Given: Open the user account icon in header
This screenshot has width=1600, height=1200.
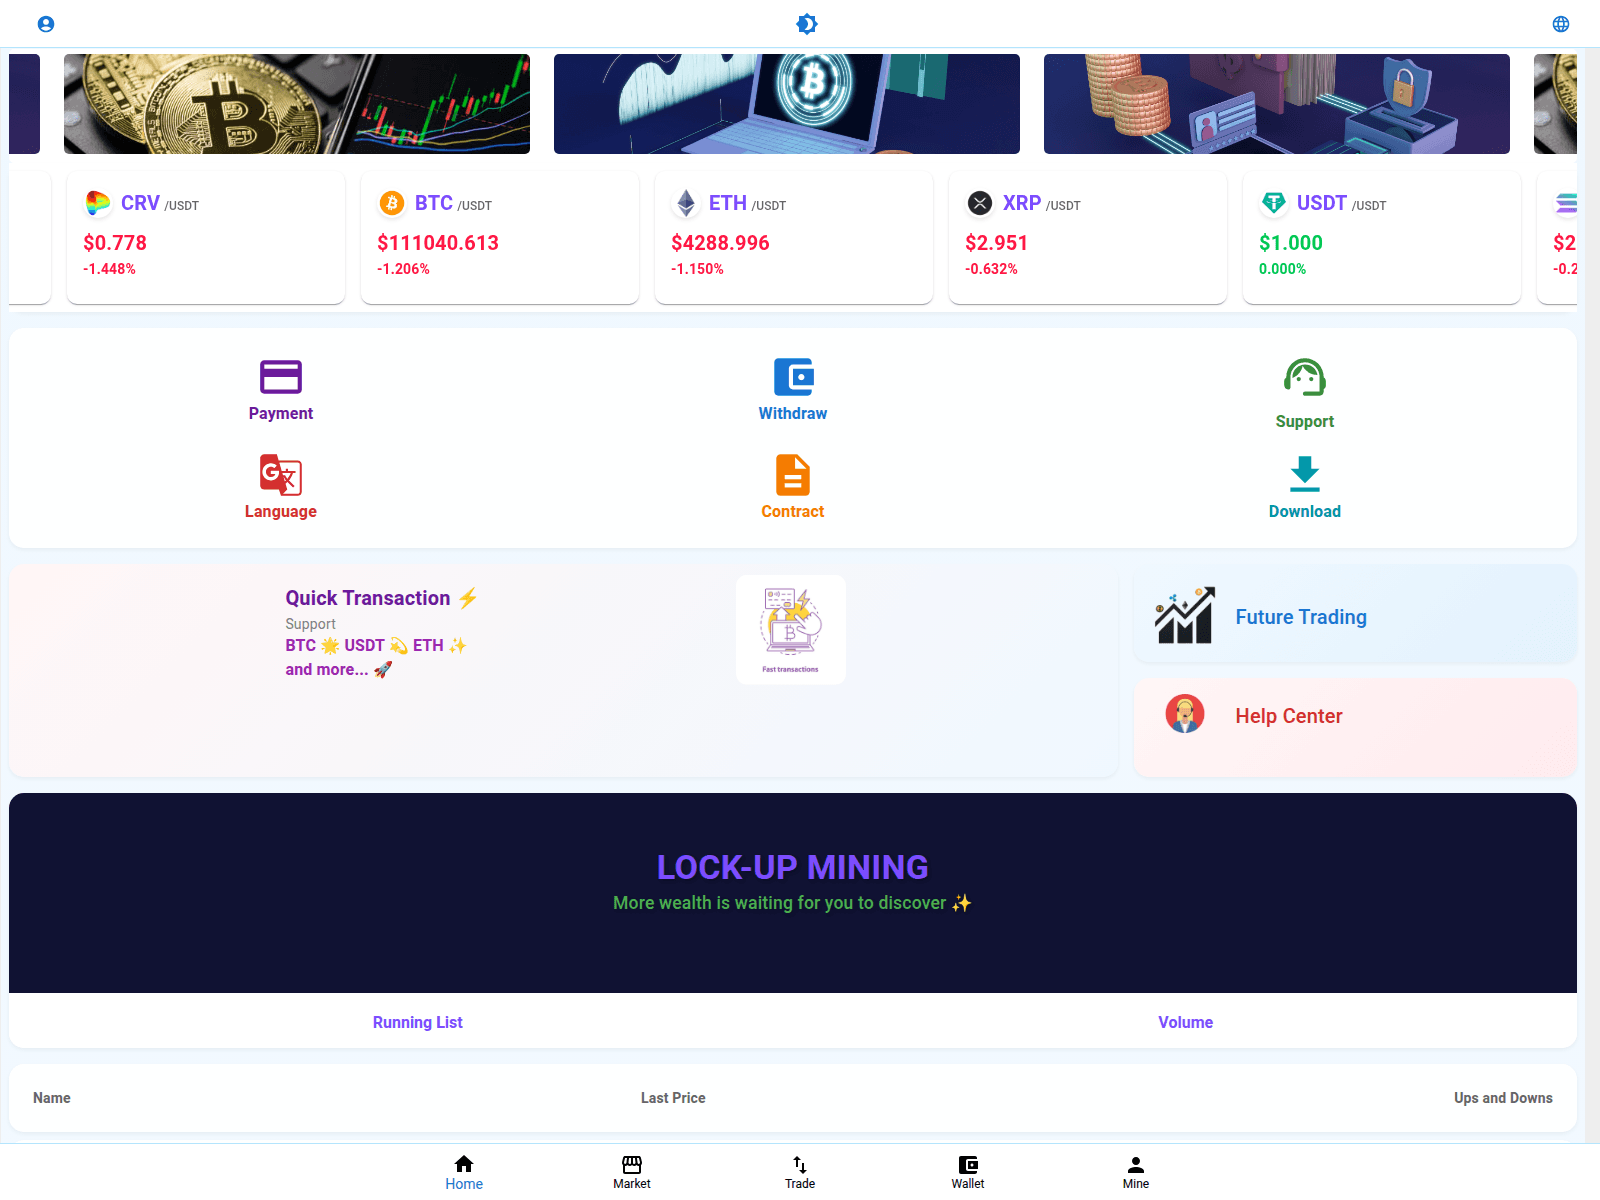Looking at the screenshot, I should tap(46, 24).
